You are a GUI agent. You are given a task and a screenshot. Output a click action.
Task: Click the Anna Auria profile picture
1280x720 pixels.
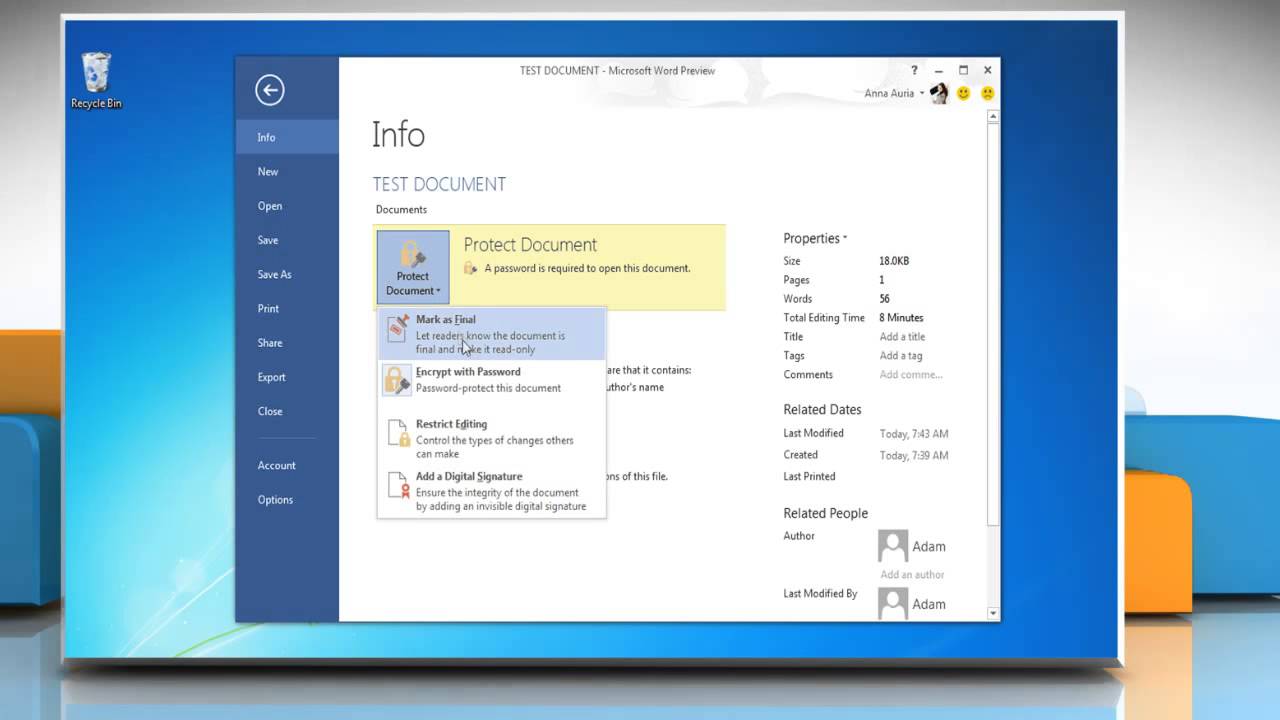pos(939,93)
